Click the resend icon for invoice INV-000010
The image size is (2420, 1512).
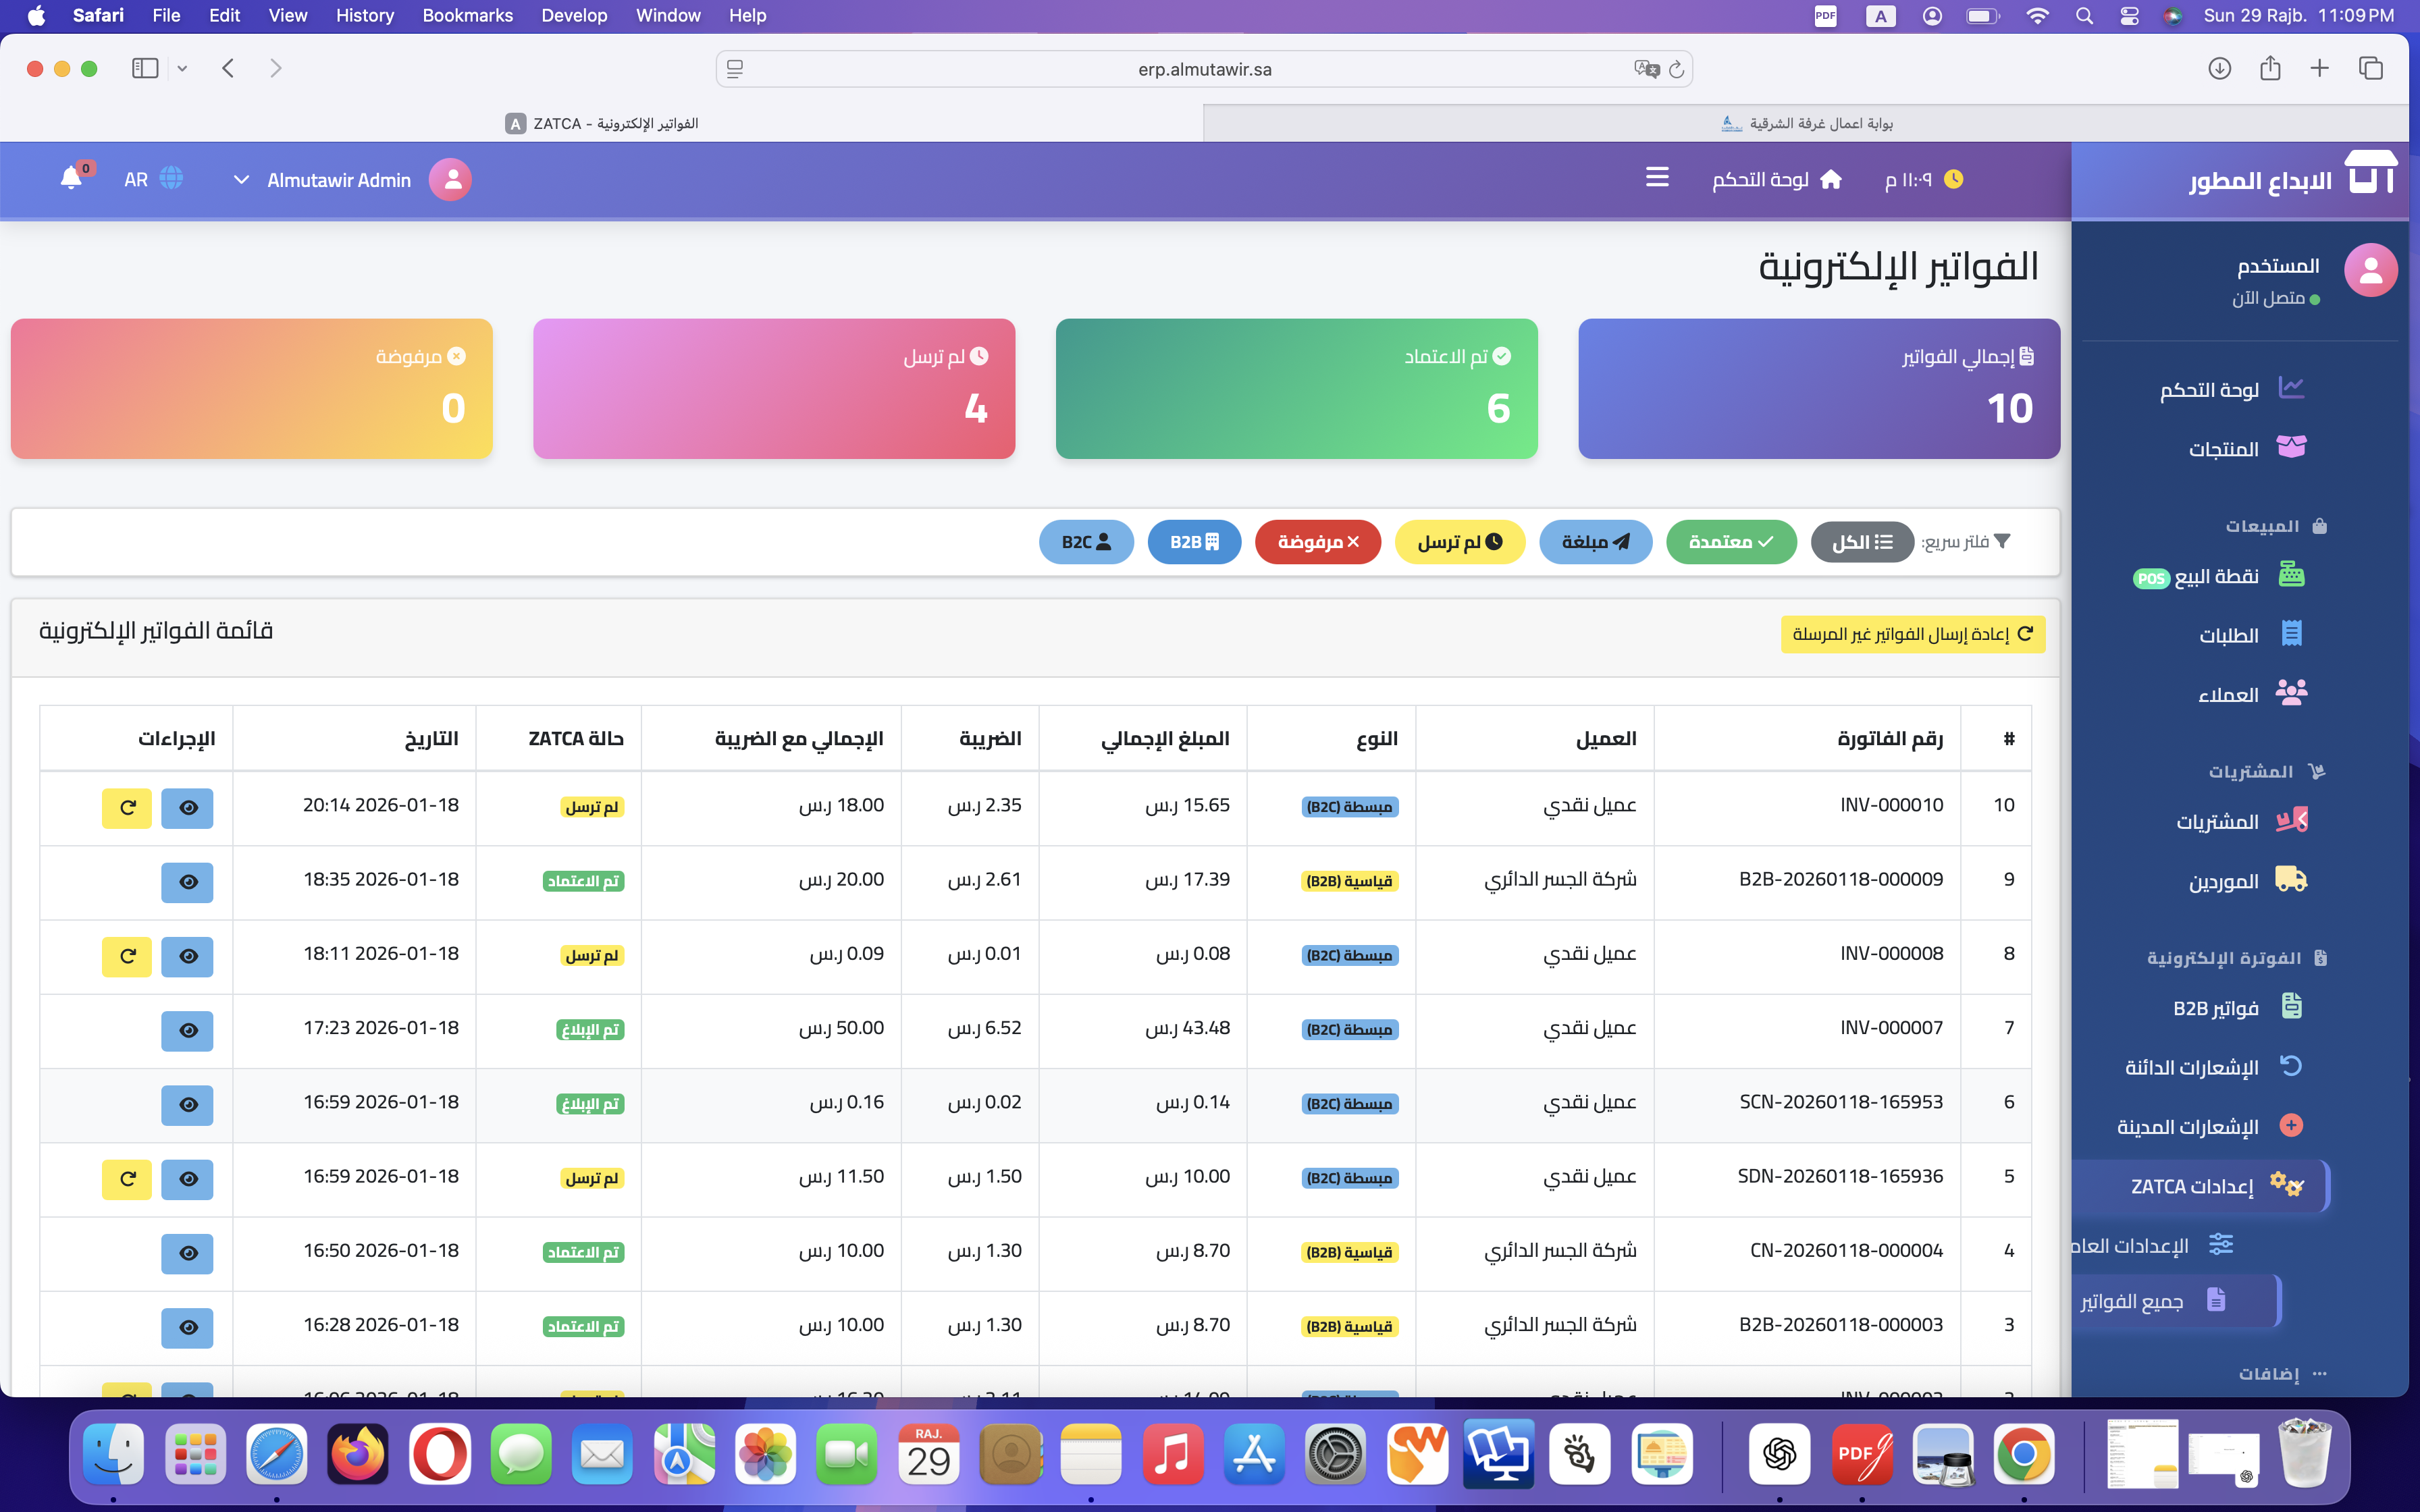tap(127, 807)
